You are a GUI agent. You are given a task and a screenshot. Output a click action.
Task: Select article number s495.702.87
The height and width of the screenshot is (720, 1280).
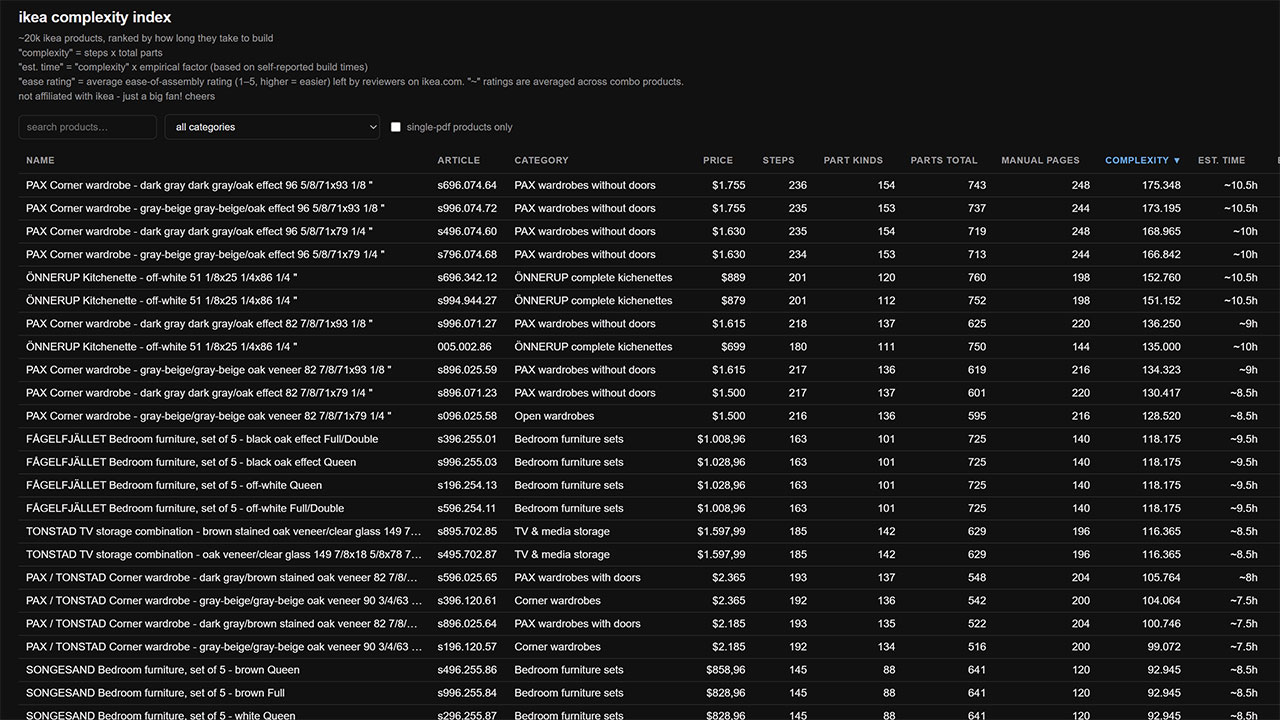pyautogui.click(x=467, y=553)
